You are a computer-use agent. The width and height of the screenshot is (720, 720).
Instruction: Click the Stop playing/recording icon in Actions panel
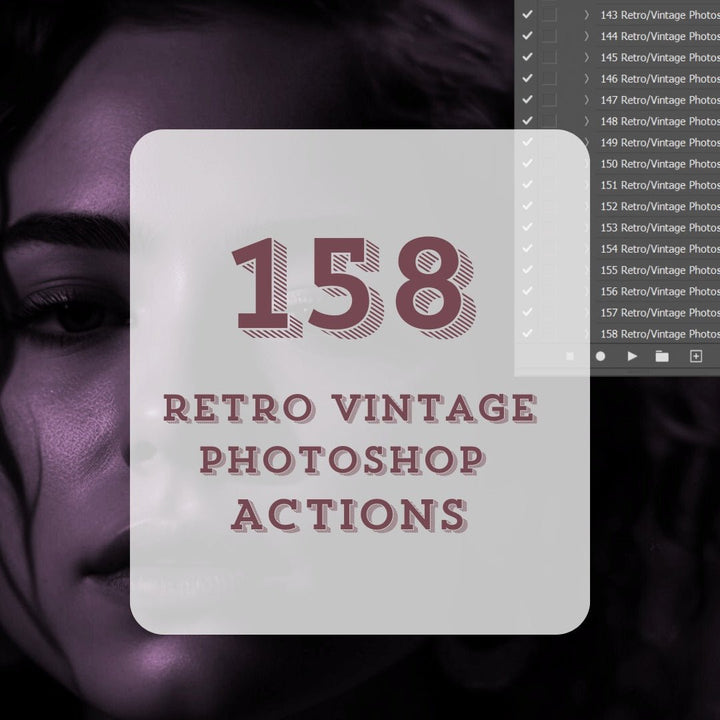coord(570,356)
